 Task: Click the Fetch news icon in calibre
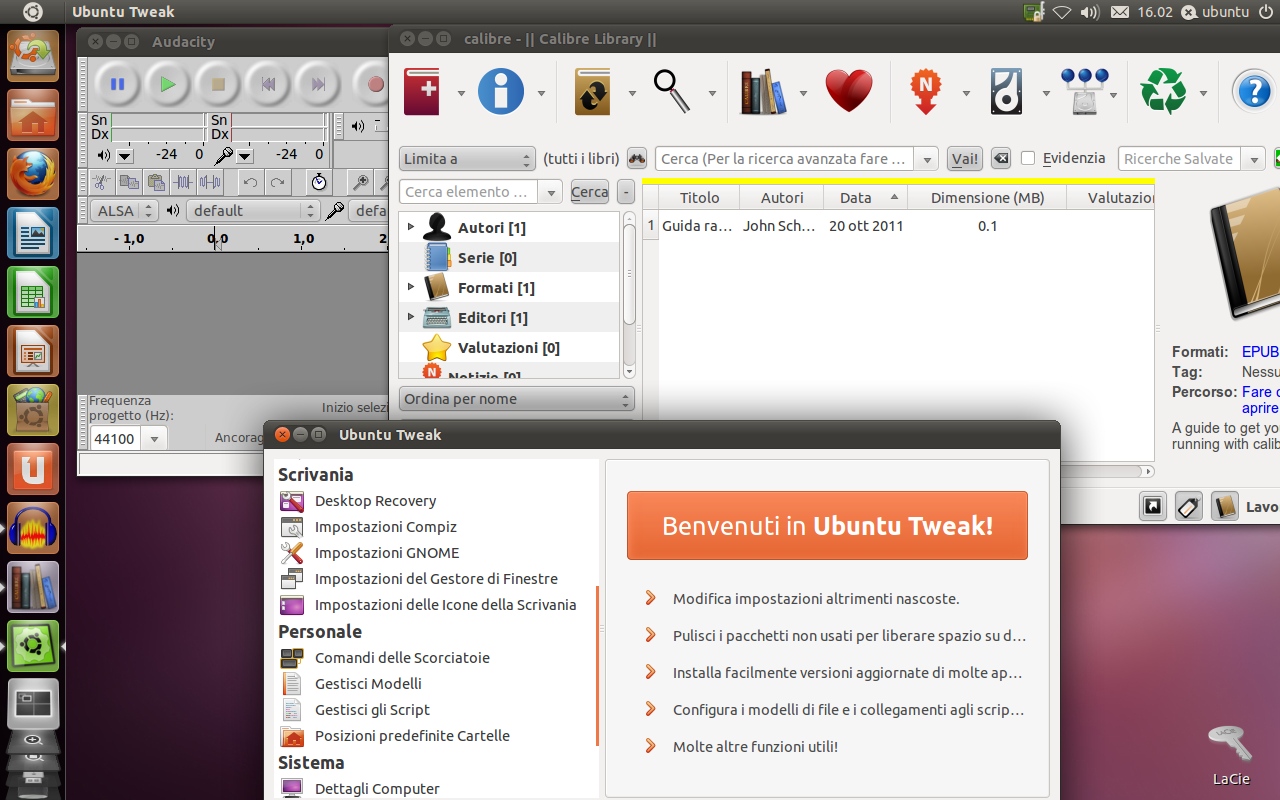point(926,92)
